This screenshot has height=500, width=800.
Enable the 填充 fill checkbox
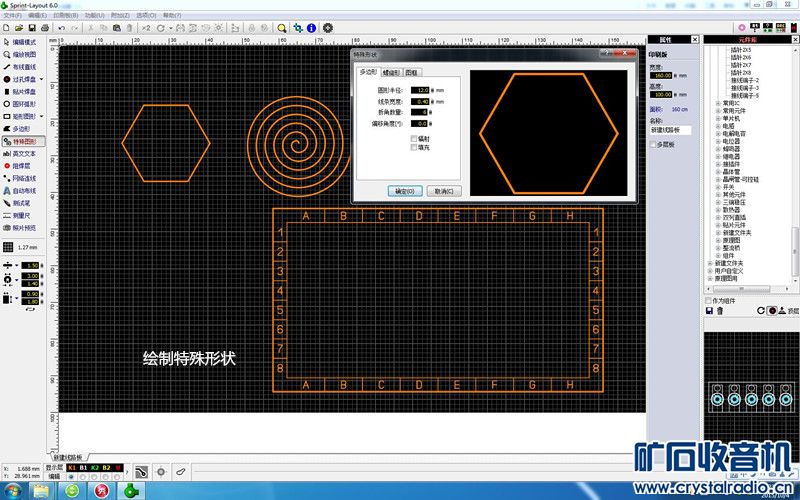[415, 148]
